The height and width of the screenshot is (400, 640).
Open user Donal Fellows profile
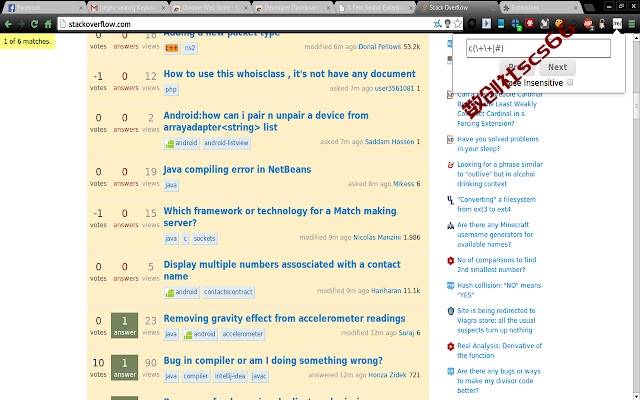pyautogui.click(x=380, y=47)
